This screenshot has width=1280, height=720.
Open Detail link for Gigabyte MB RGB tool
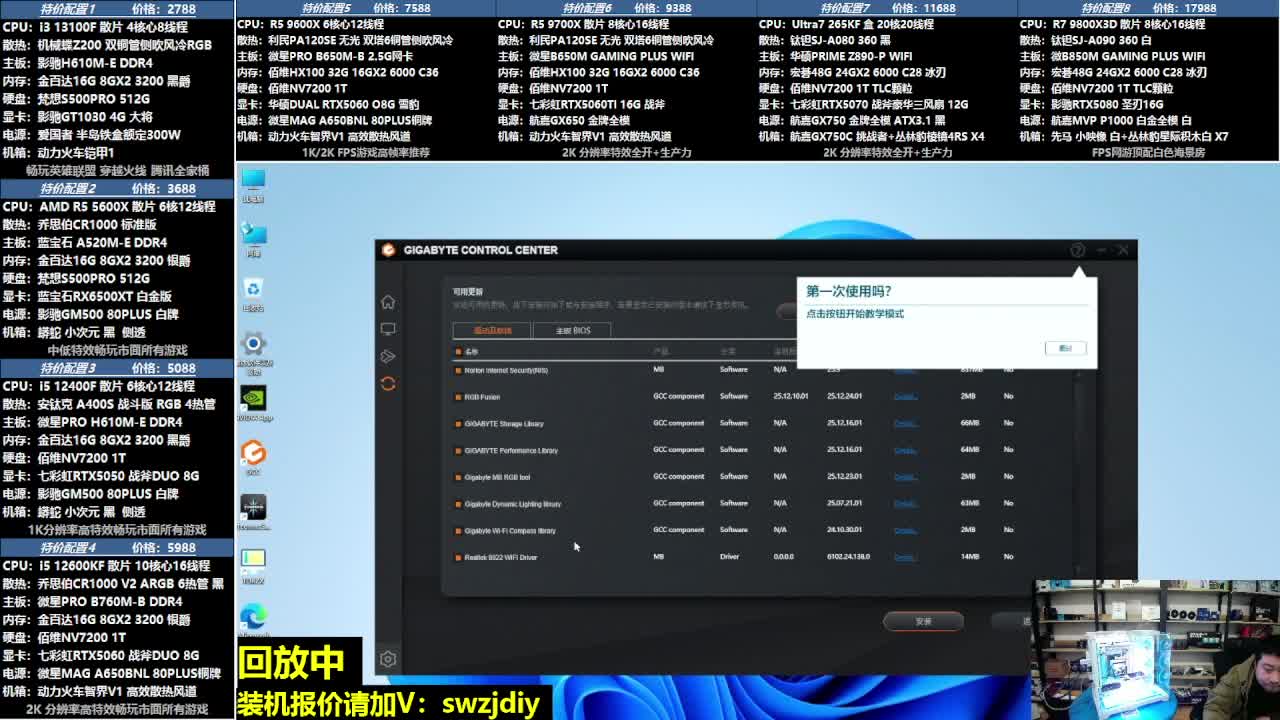pyautogui.click(x=905, y=477)
